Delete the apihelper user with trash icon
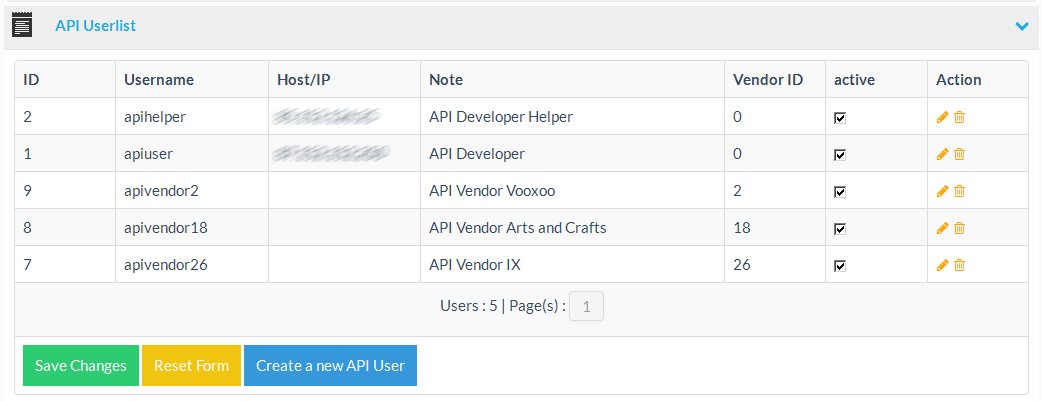Image resolution: width=1042 pixels, height=401 pixels. pos(959,117)
